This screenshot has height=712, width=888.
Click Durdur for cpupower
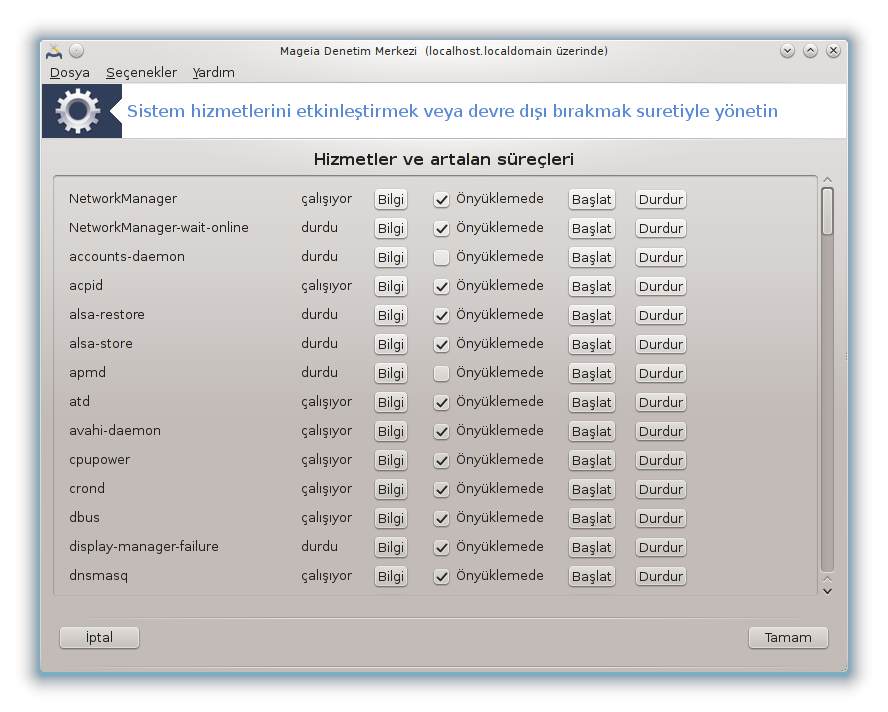(x=661, y=461)
